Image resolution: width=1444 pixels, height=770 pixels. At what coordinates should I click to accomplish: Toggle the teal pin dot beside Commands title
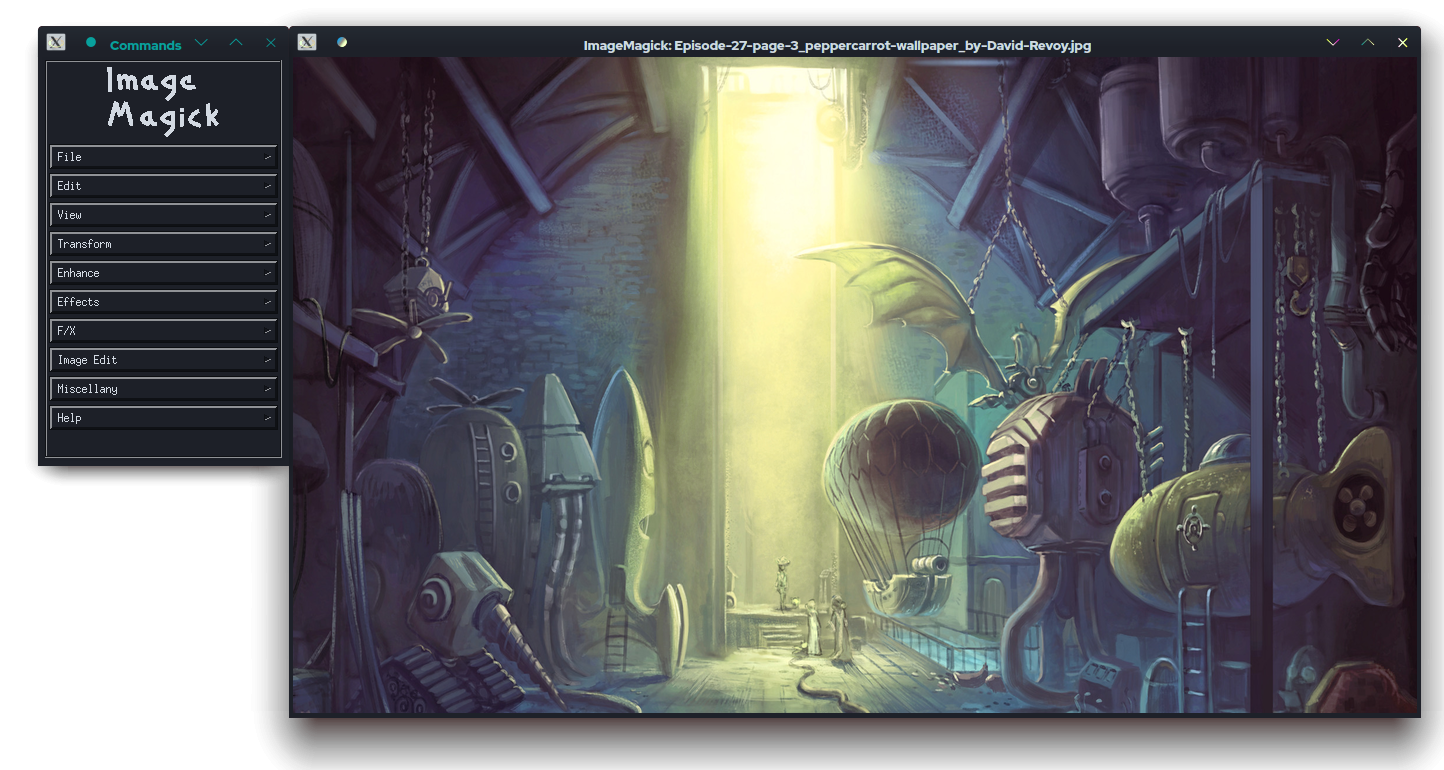(x=91, y=42)
